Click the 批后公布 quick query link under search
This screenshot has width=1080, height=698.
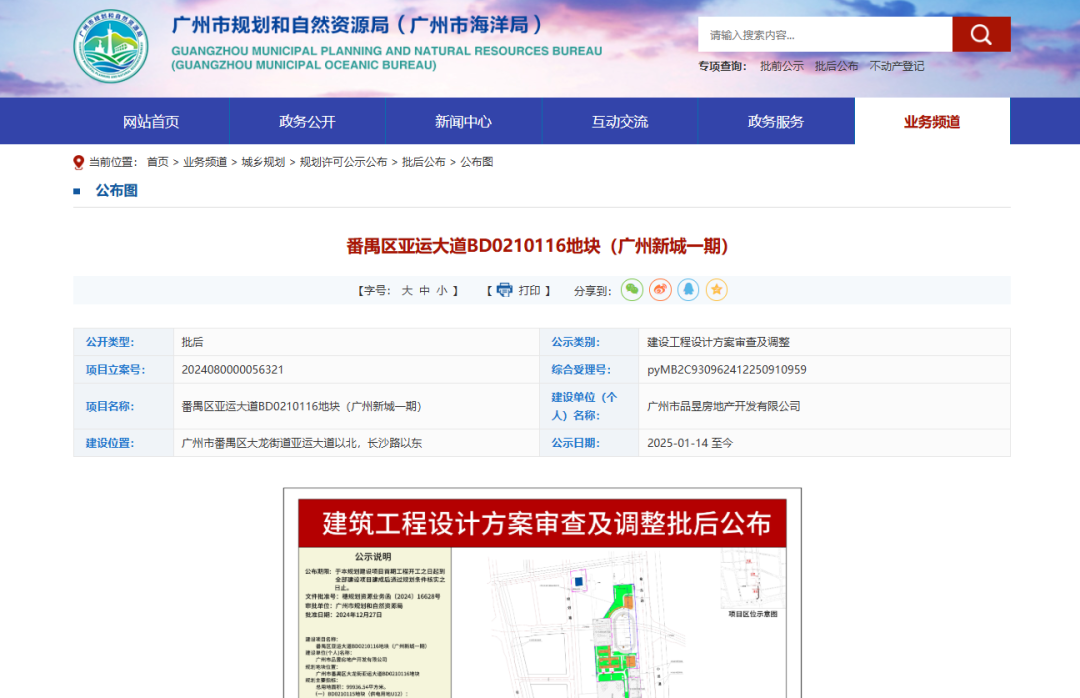point(836,66)
